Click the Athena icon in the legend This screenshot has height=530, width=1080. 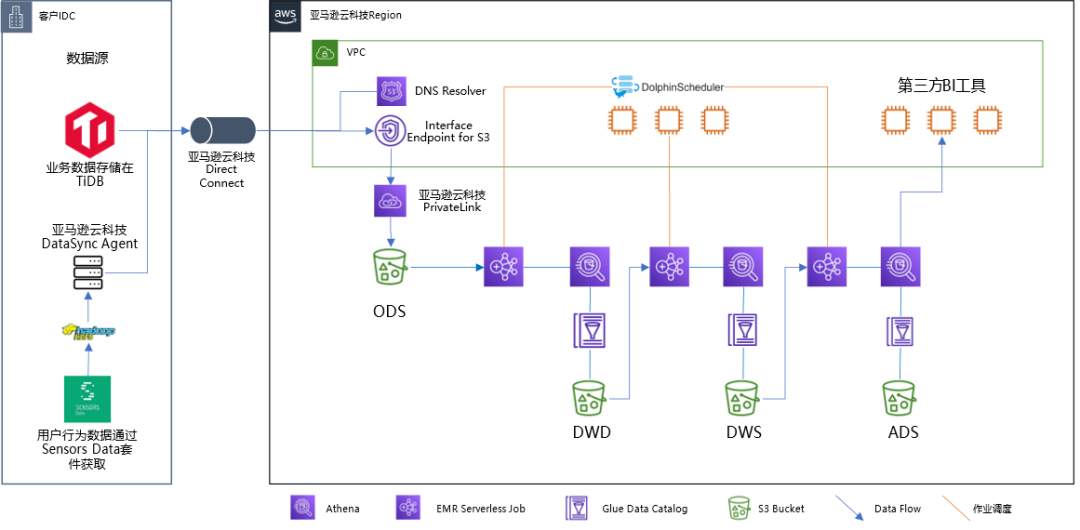coord(302,508)
